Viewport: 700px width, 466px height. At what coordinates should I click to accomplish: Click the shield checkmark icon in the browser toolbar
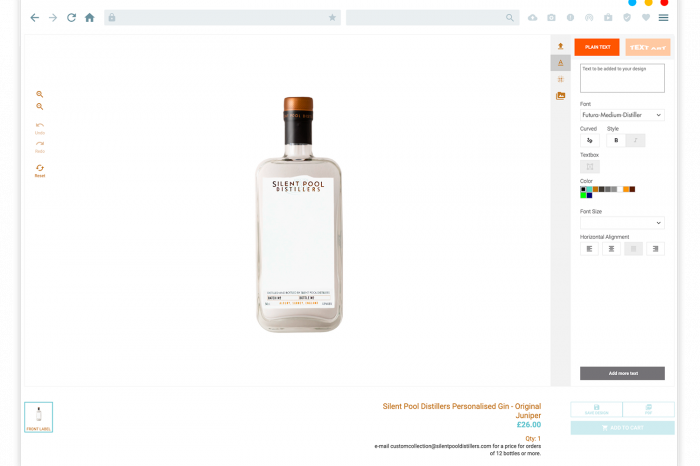point(627,18)
